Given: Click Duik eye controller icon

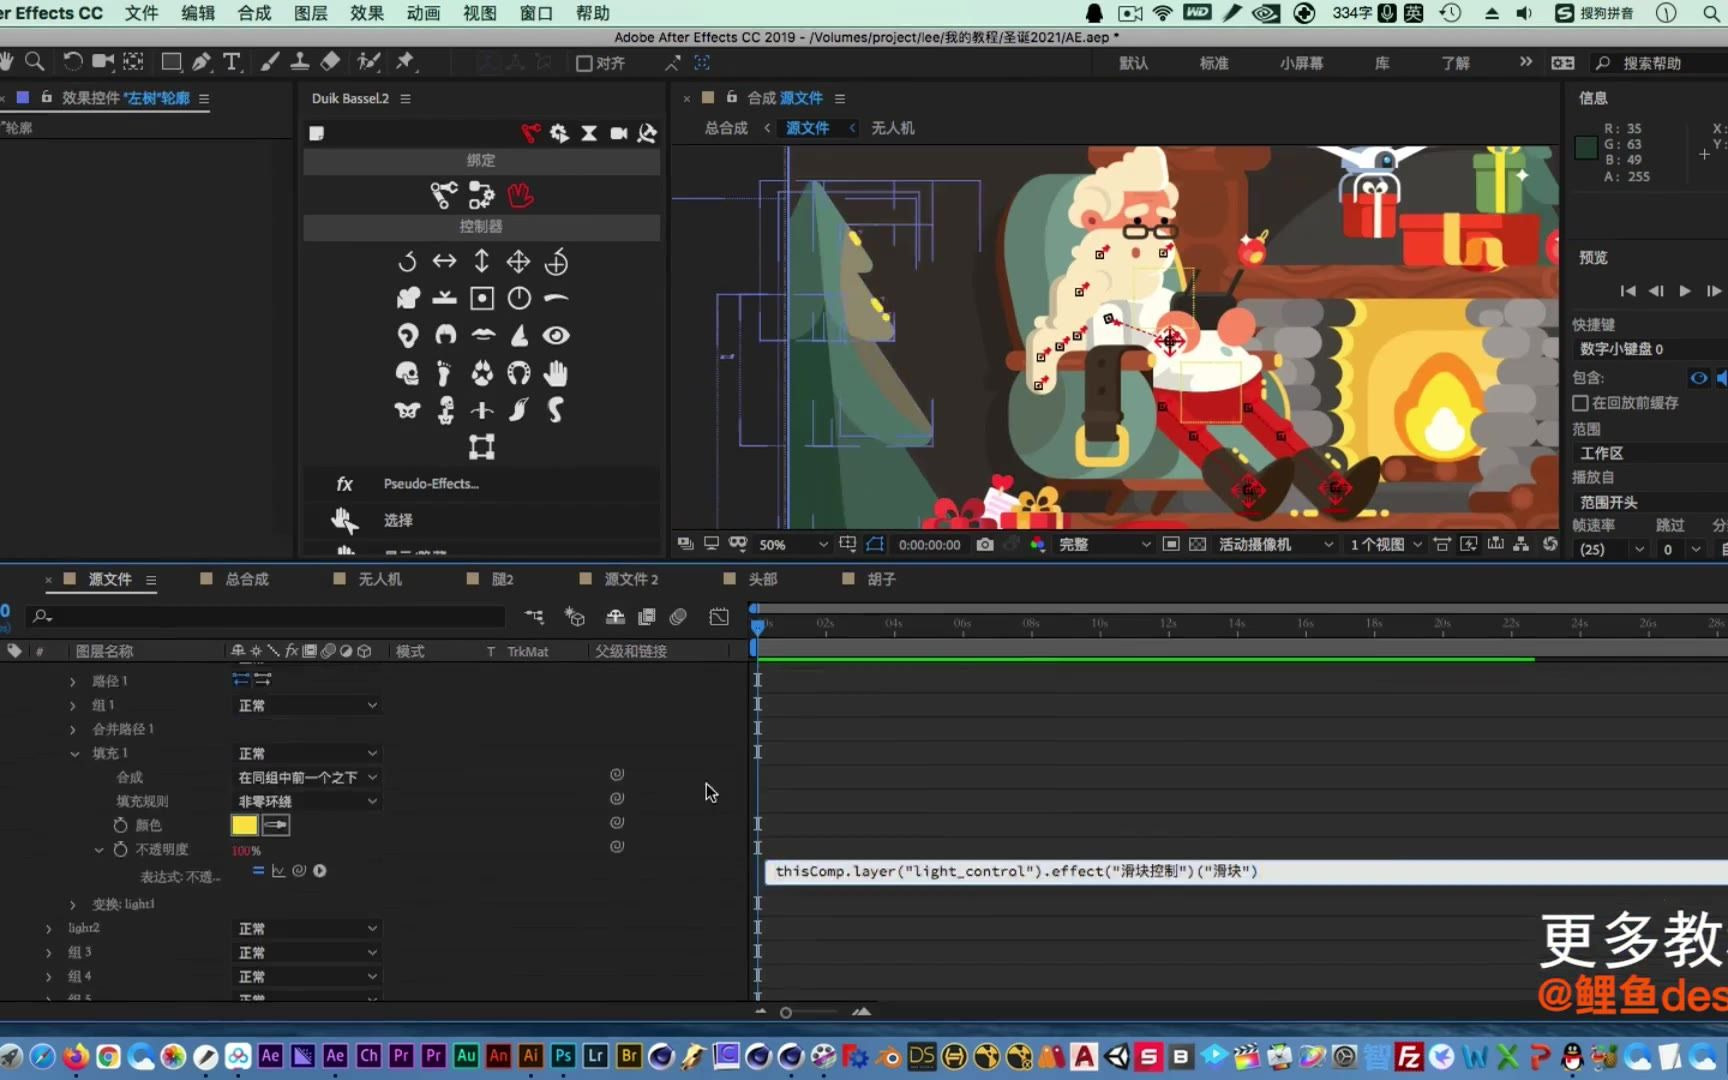Looking at the screenshot, I should tap(556, 336).
